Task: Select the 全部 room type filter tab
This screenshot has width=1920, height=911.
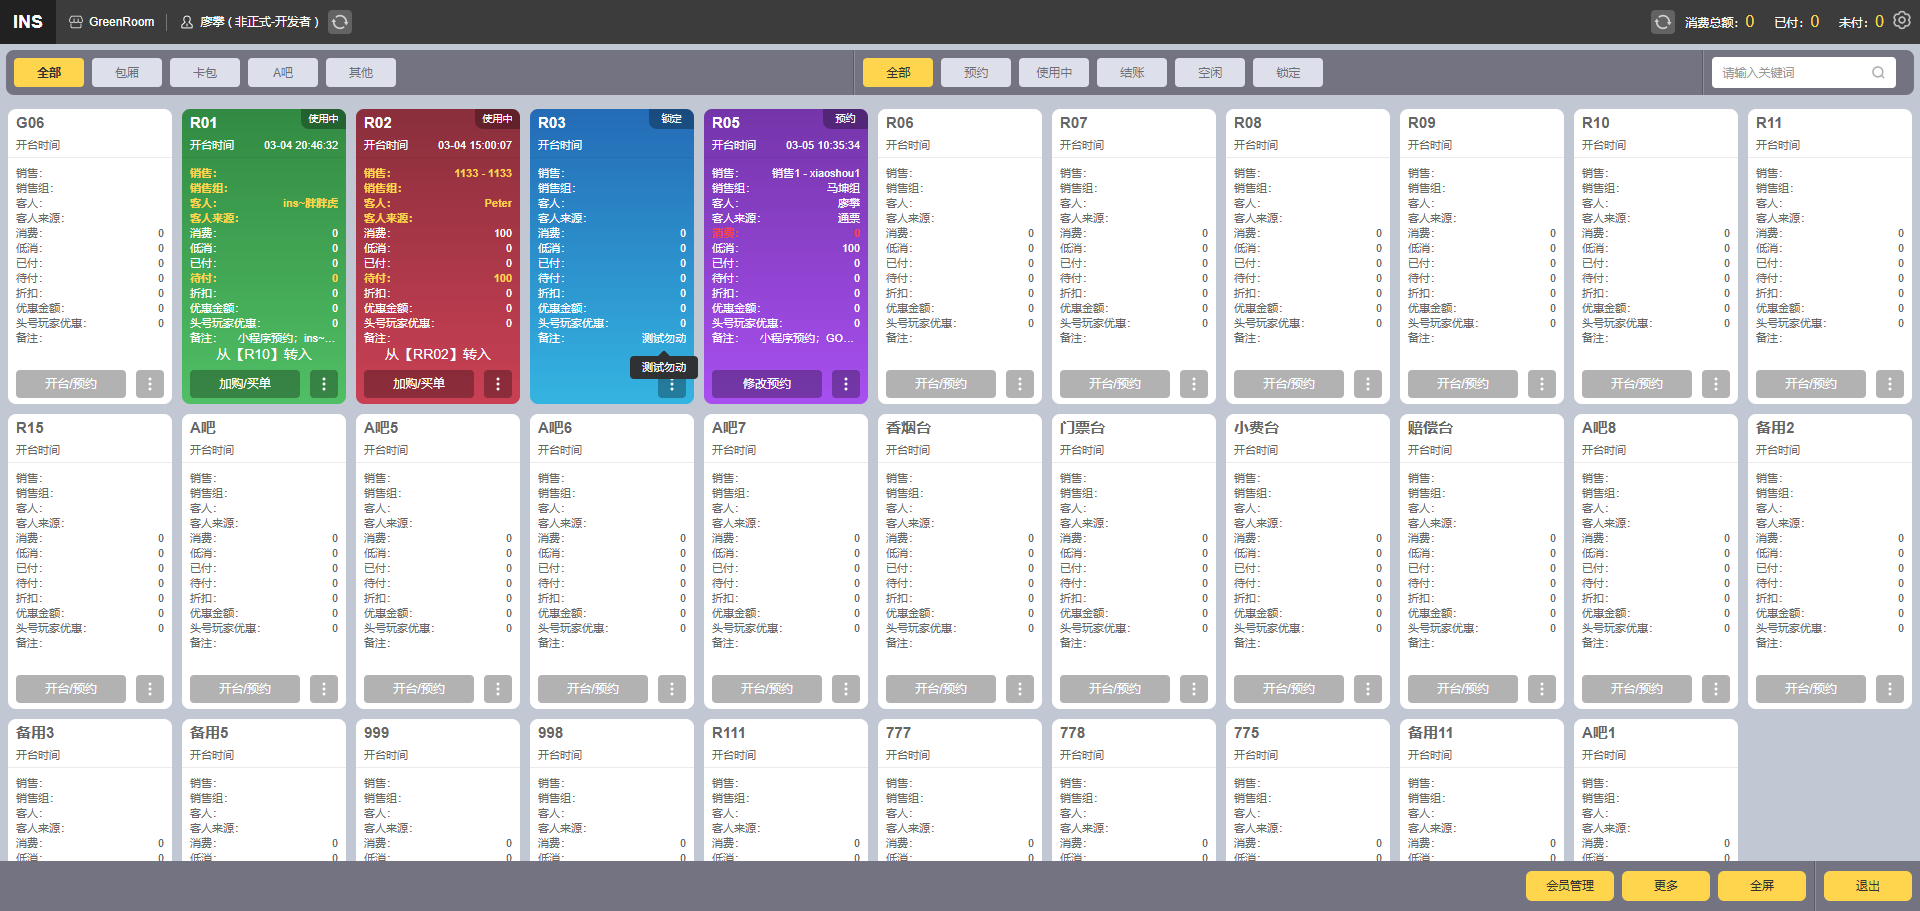Action: tap(49, 73)
